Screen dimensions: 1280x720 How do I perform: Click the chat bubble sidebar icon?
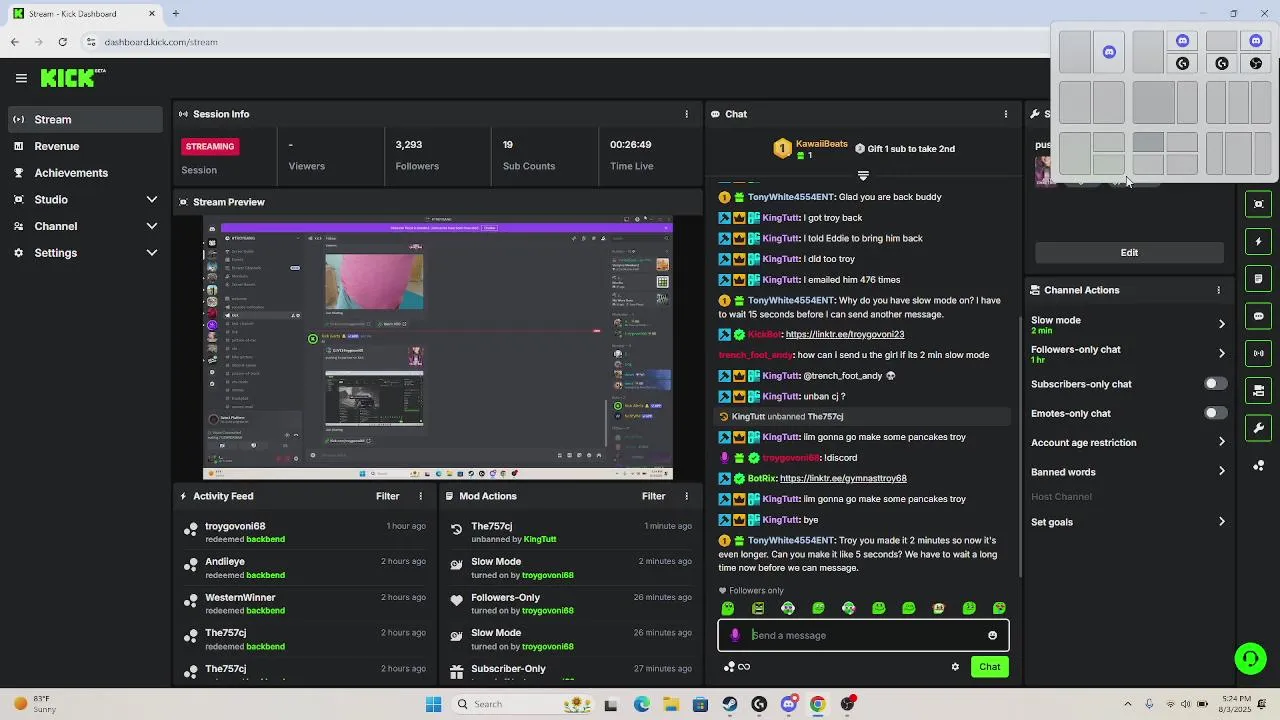click(1259, 316)
